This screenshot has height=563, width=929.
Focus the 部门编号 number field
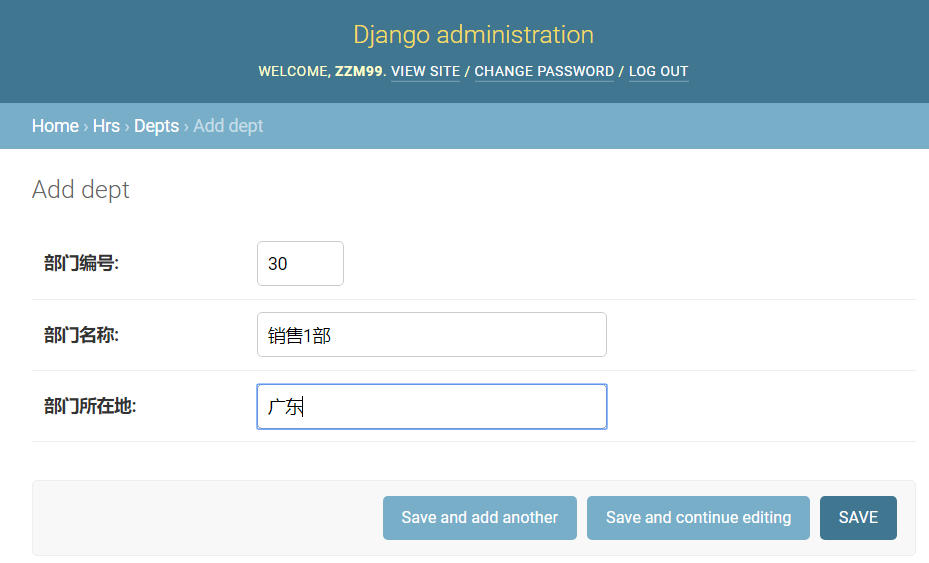point(300,264)
